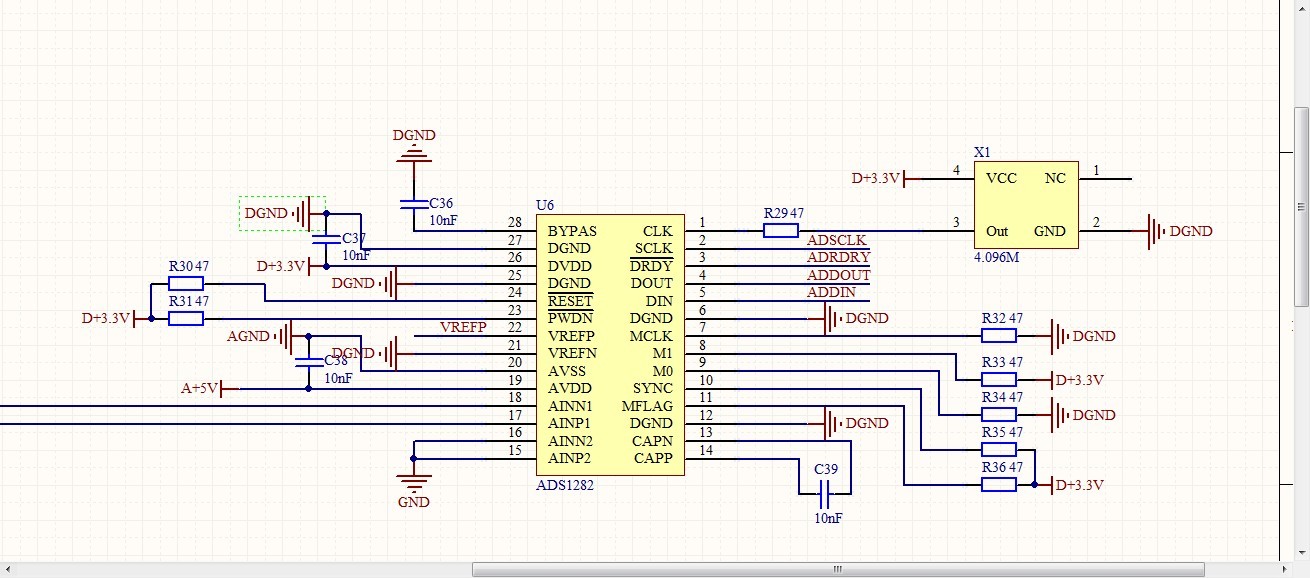Viewport: 1310px width, 578px height.
Task: Click the horizontal scrollbar right arrow
Action: (x=1286, y=569)
